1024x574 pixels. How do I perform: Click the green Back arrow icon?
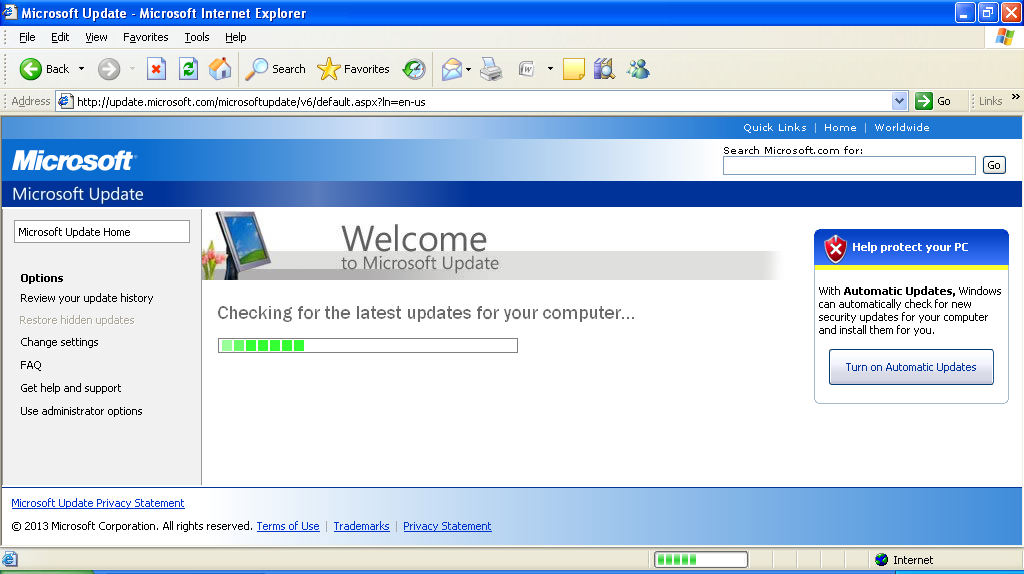[x=30, y=69]
